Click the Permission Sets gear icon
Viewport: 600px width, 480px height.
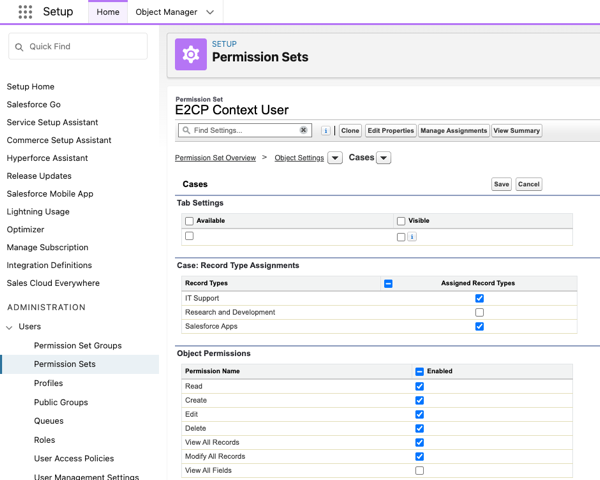(191, 54)
